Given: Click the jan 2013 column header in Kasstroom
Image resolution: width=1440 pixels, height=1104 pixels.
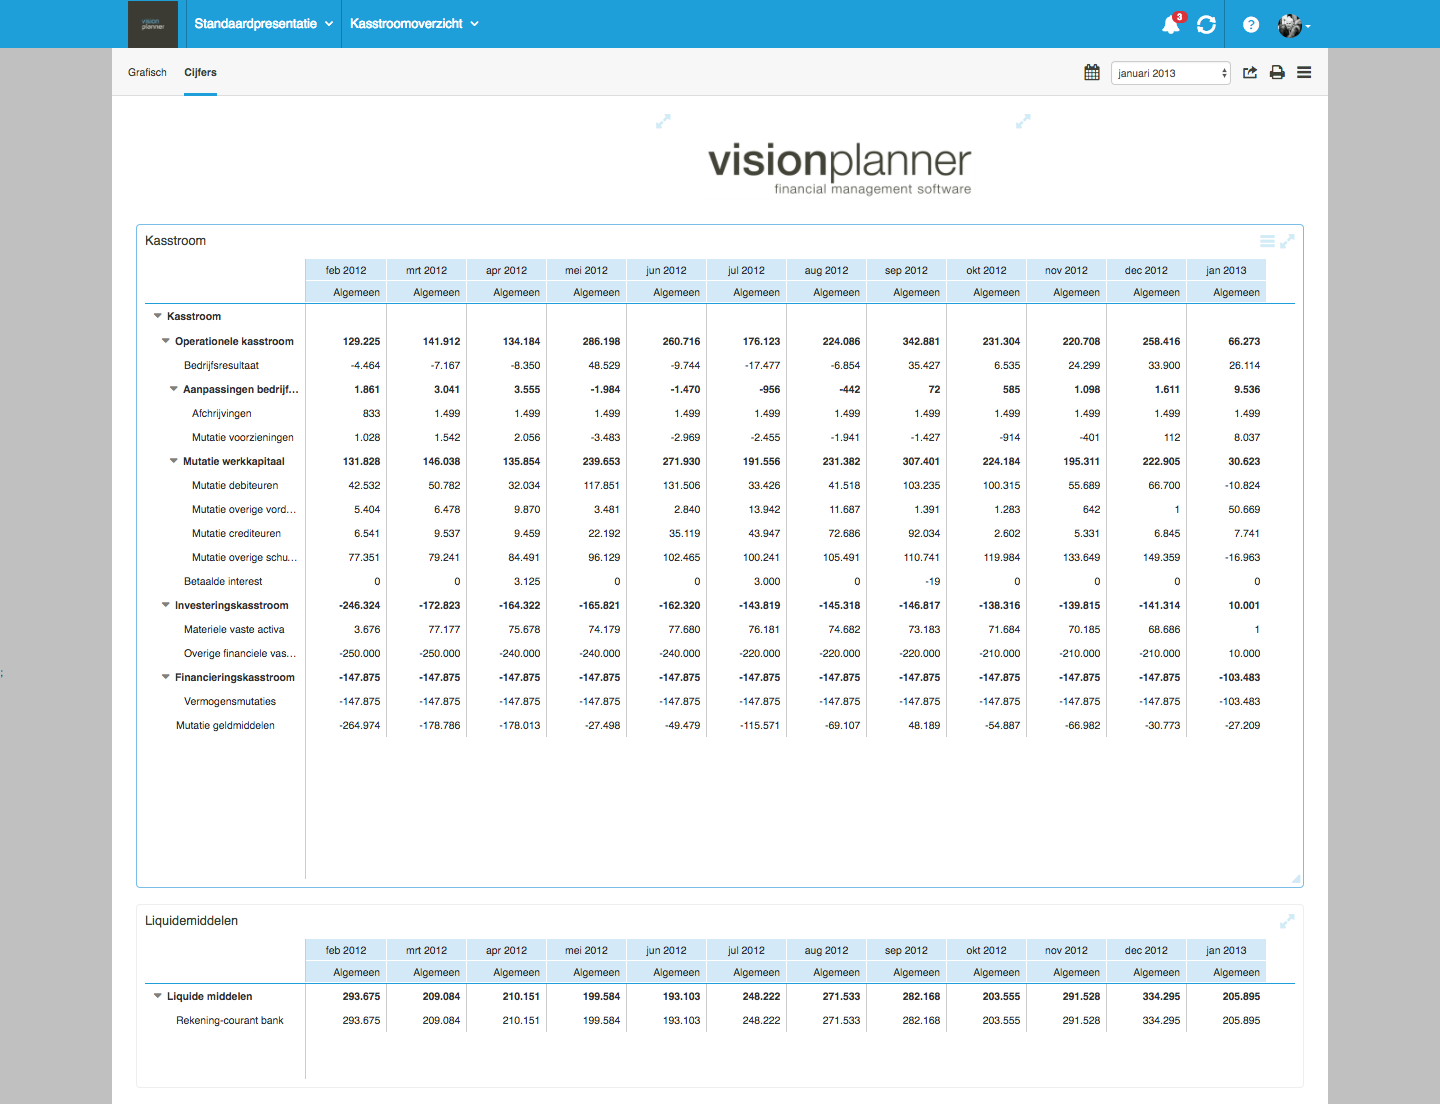Looking at the screenshot, I should coord(1226,270).
